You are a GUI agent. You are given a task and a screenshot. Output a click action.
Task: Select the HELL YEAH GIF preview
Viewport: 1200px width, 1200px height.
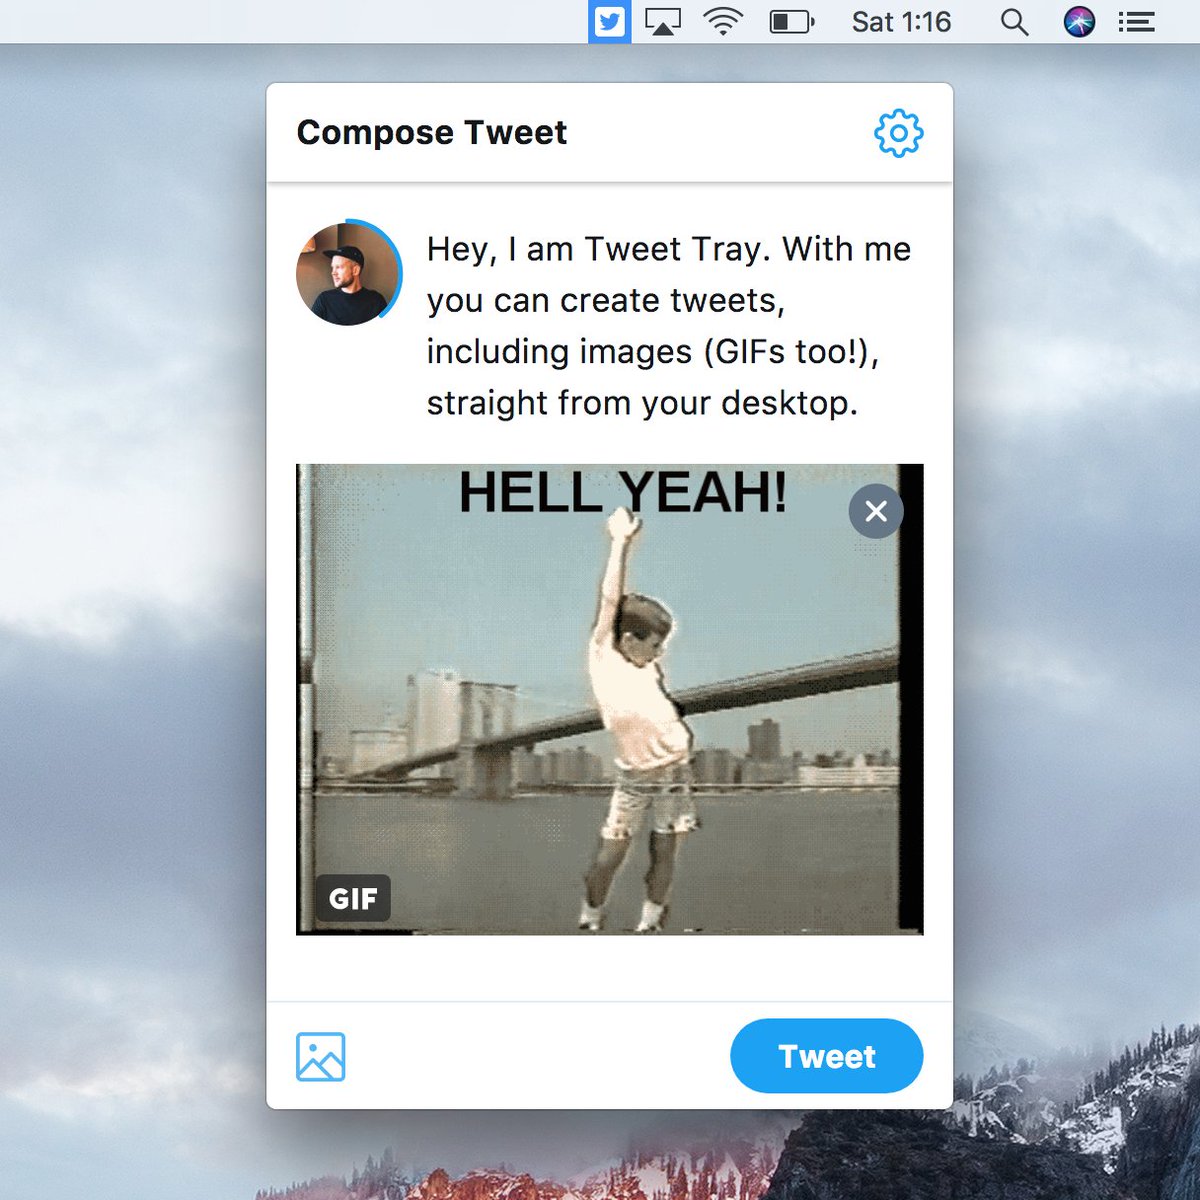(x=610, y=699)
